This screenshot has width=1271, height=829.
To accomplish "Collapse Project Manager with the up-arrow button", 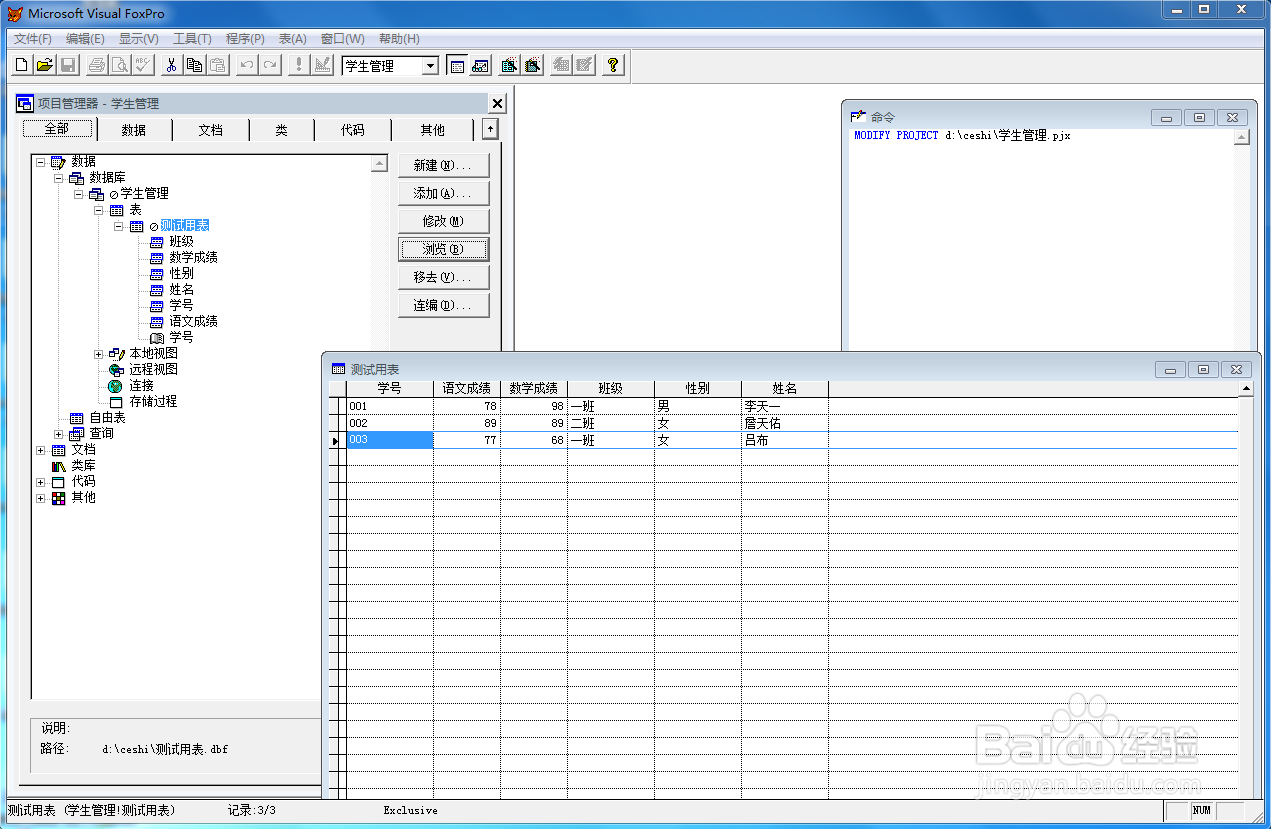I will point(489,129).
